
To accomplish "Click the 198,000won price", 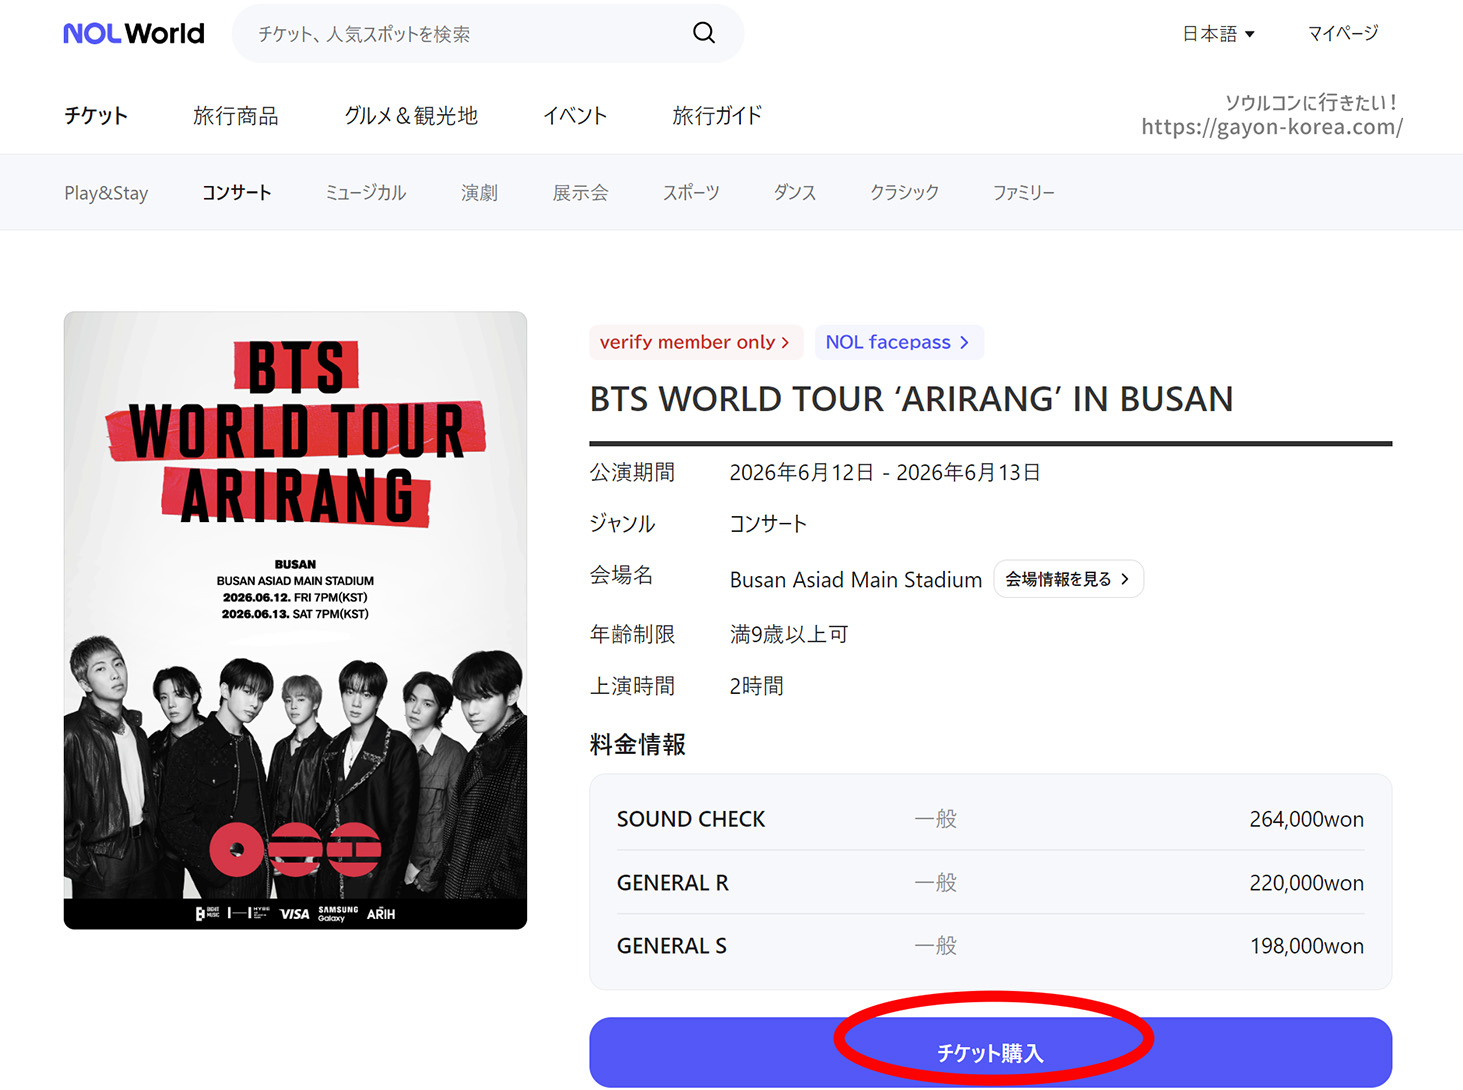I will [1306, 946].
